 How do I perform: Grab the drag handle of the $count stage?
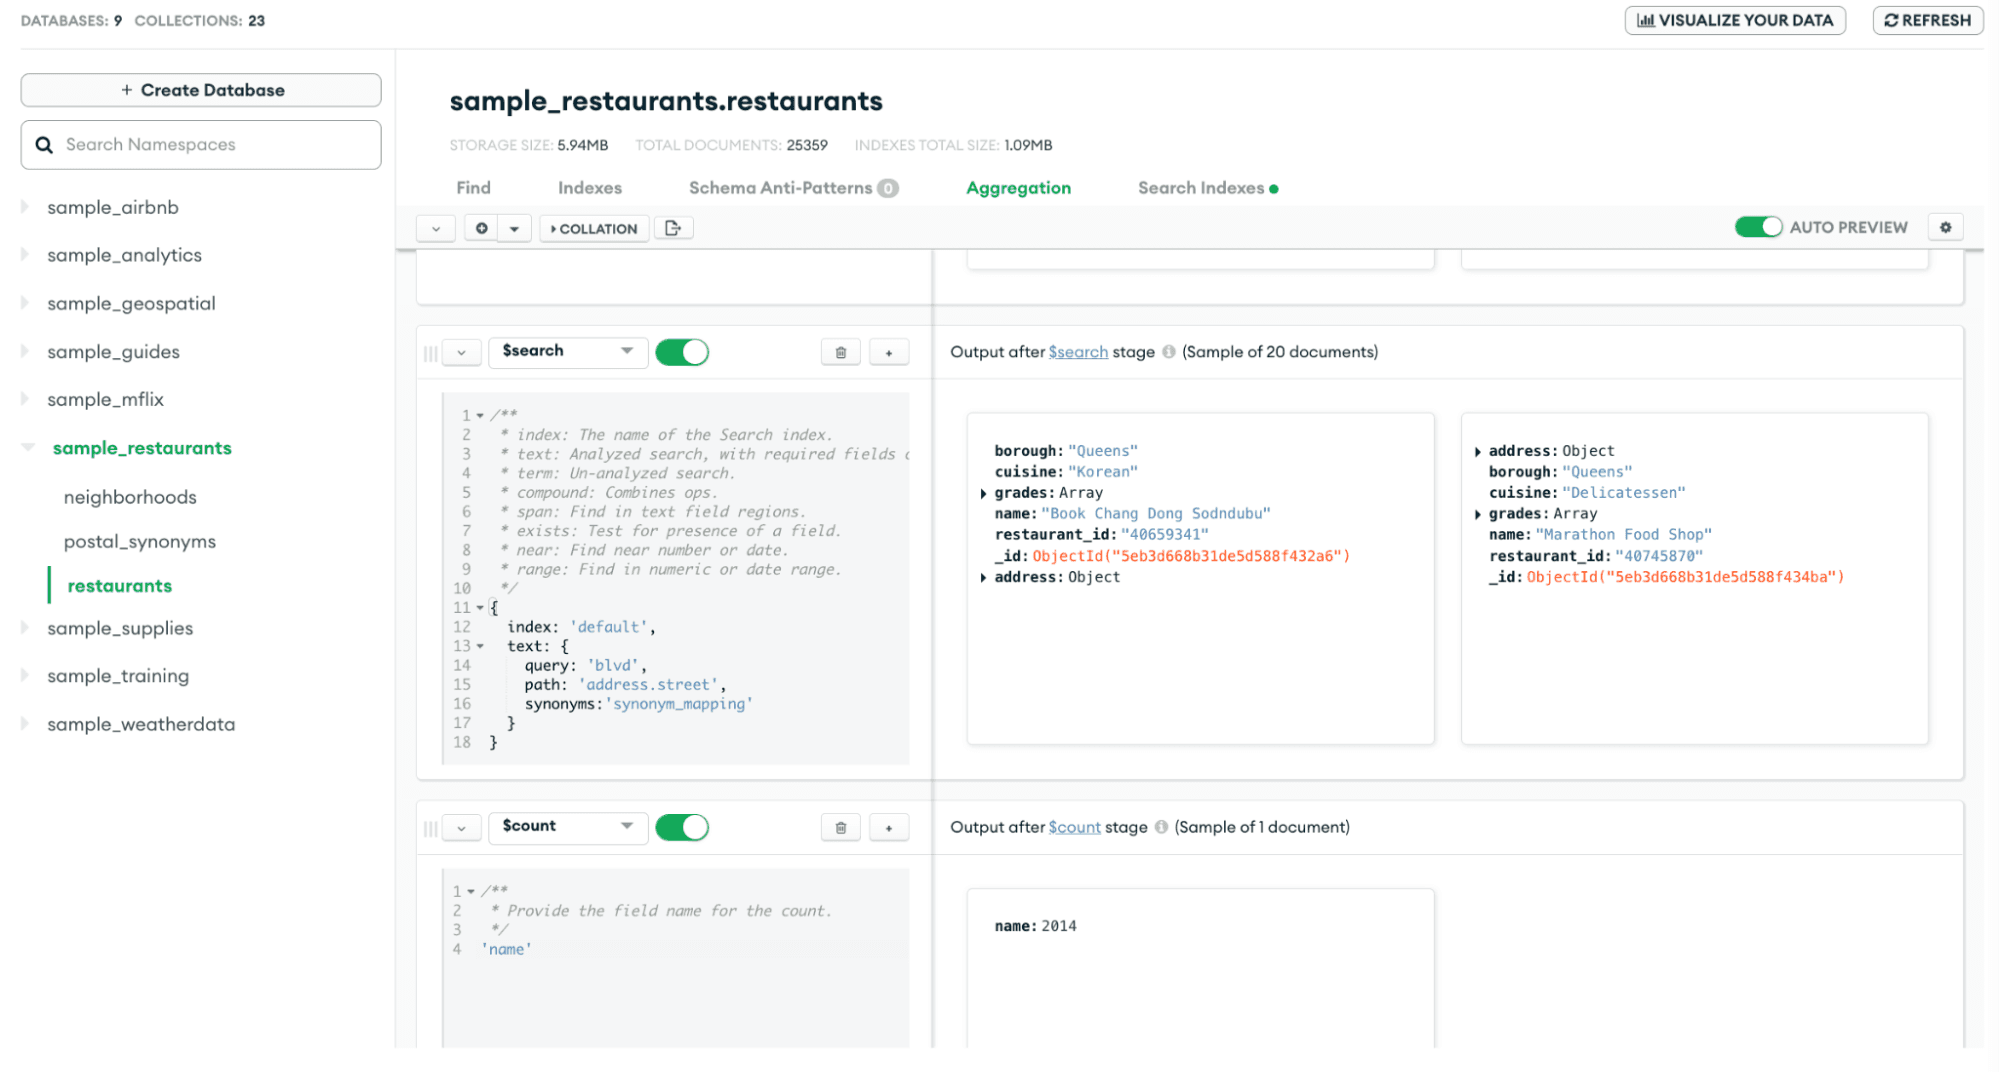point(430,828)
